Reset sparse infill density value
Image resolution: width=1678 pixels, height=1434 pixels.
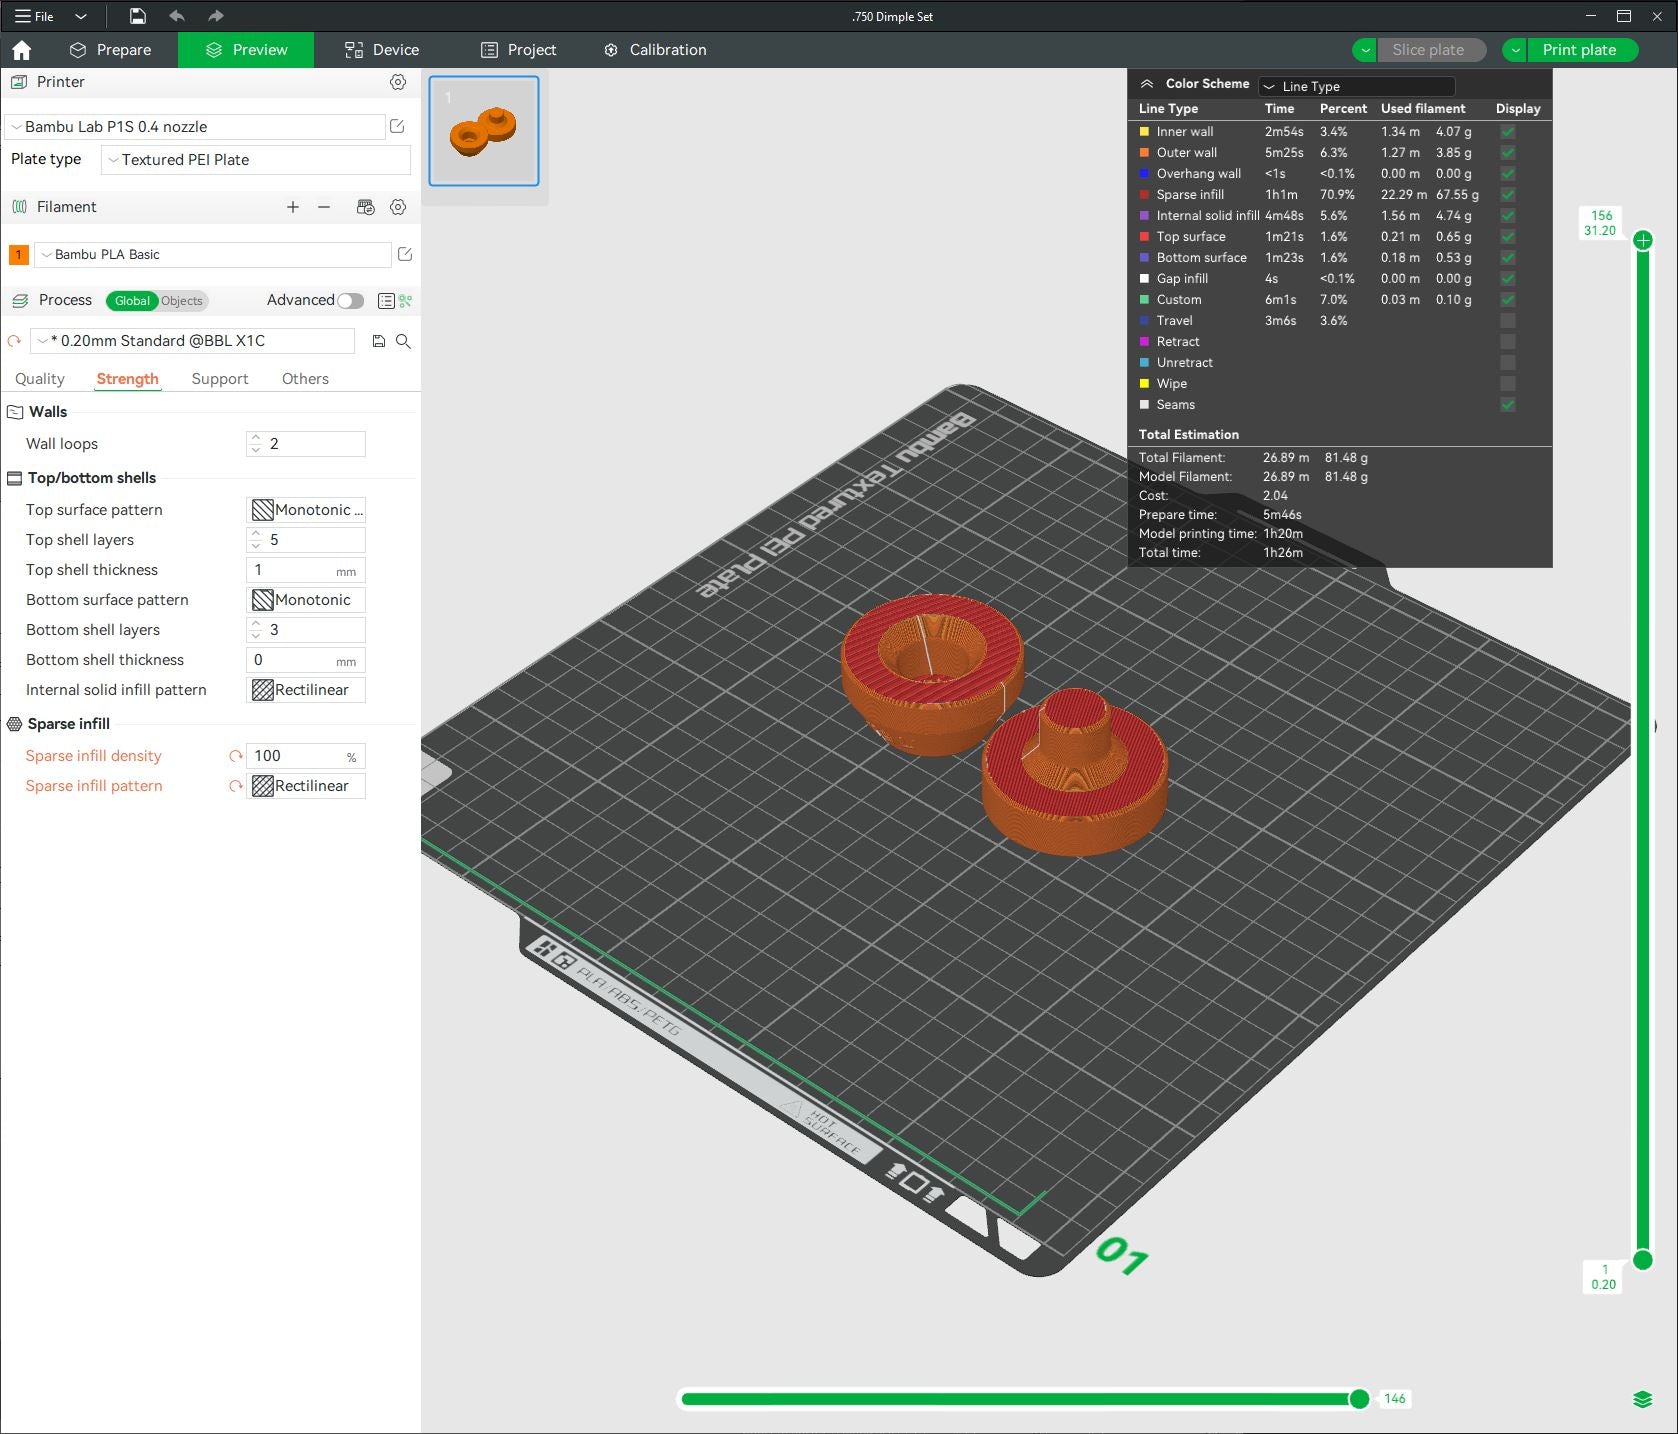click(x=236, y=756)
